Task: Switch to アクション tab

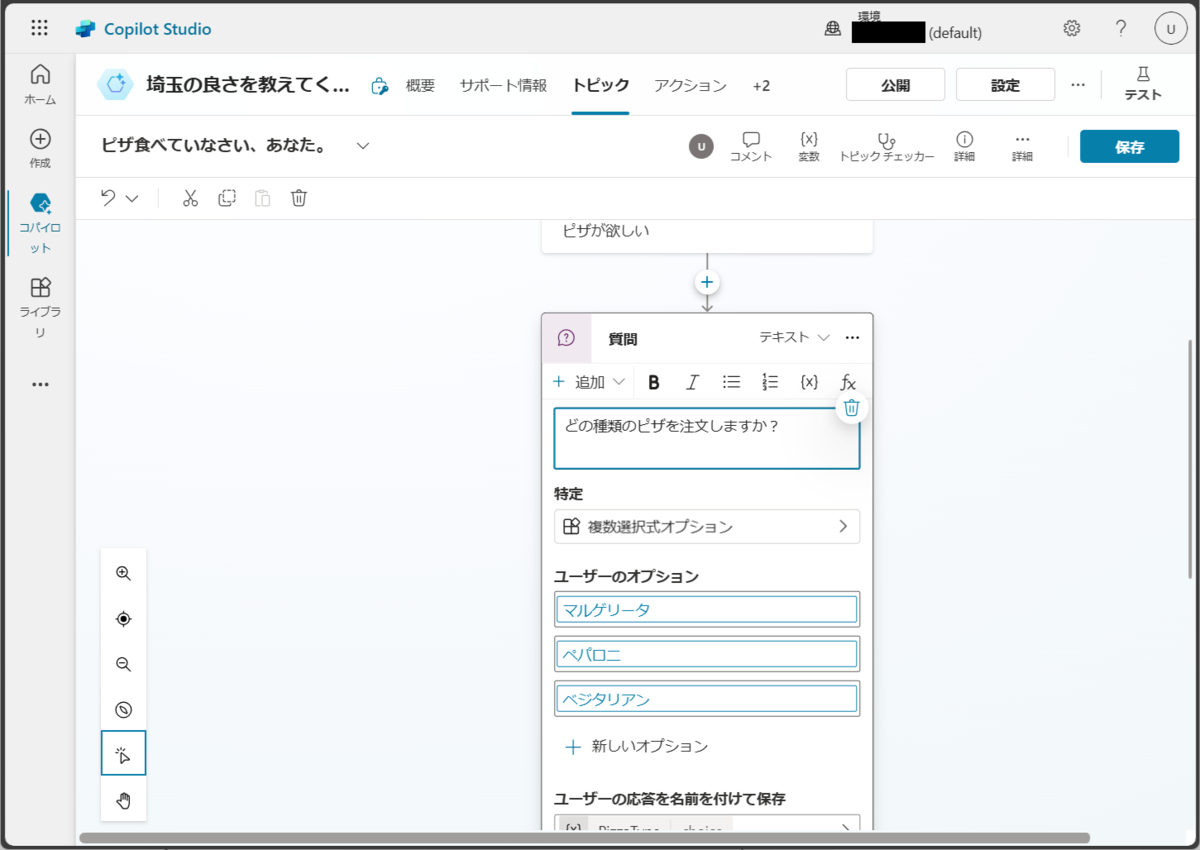Action: pos(690,86)
